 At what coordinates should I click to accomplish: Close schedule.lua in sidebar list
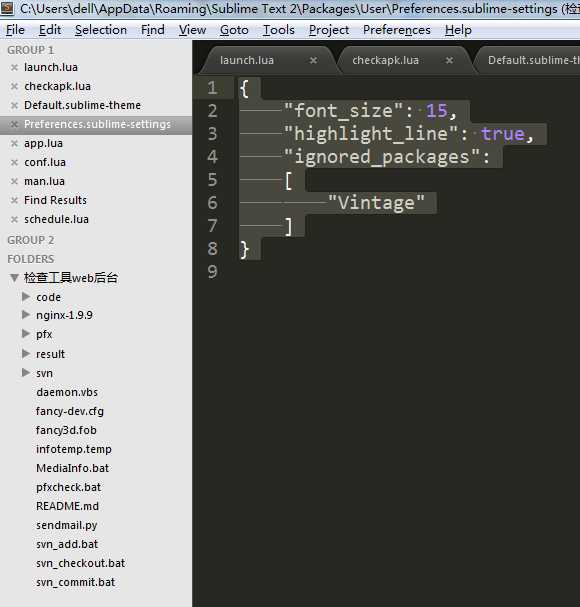(14, 219)
